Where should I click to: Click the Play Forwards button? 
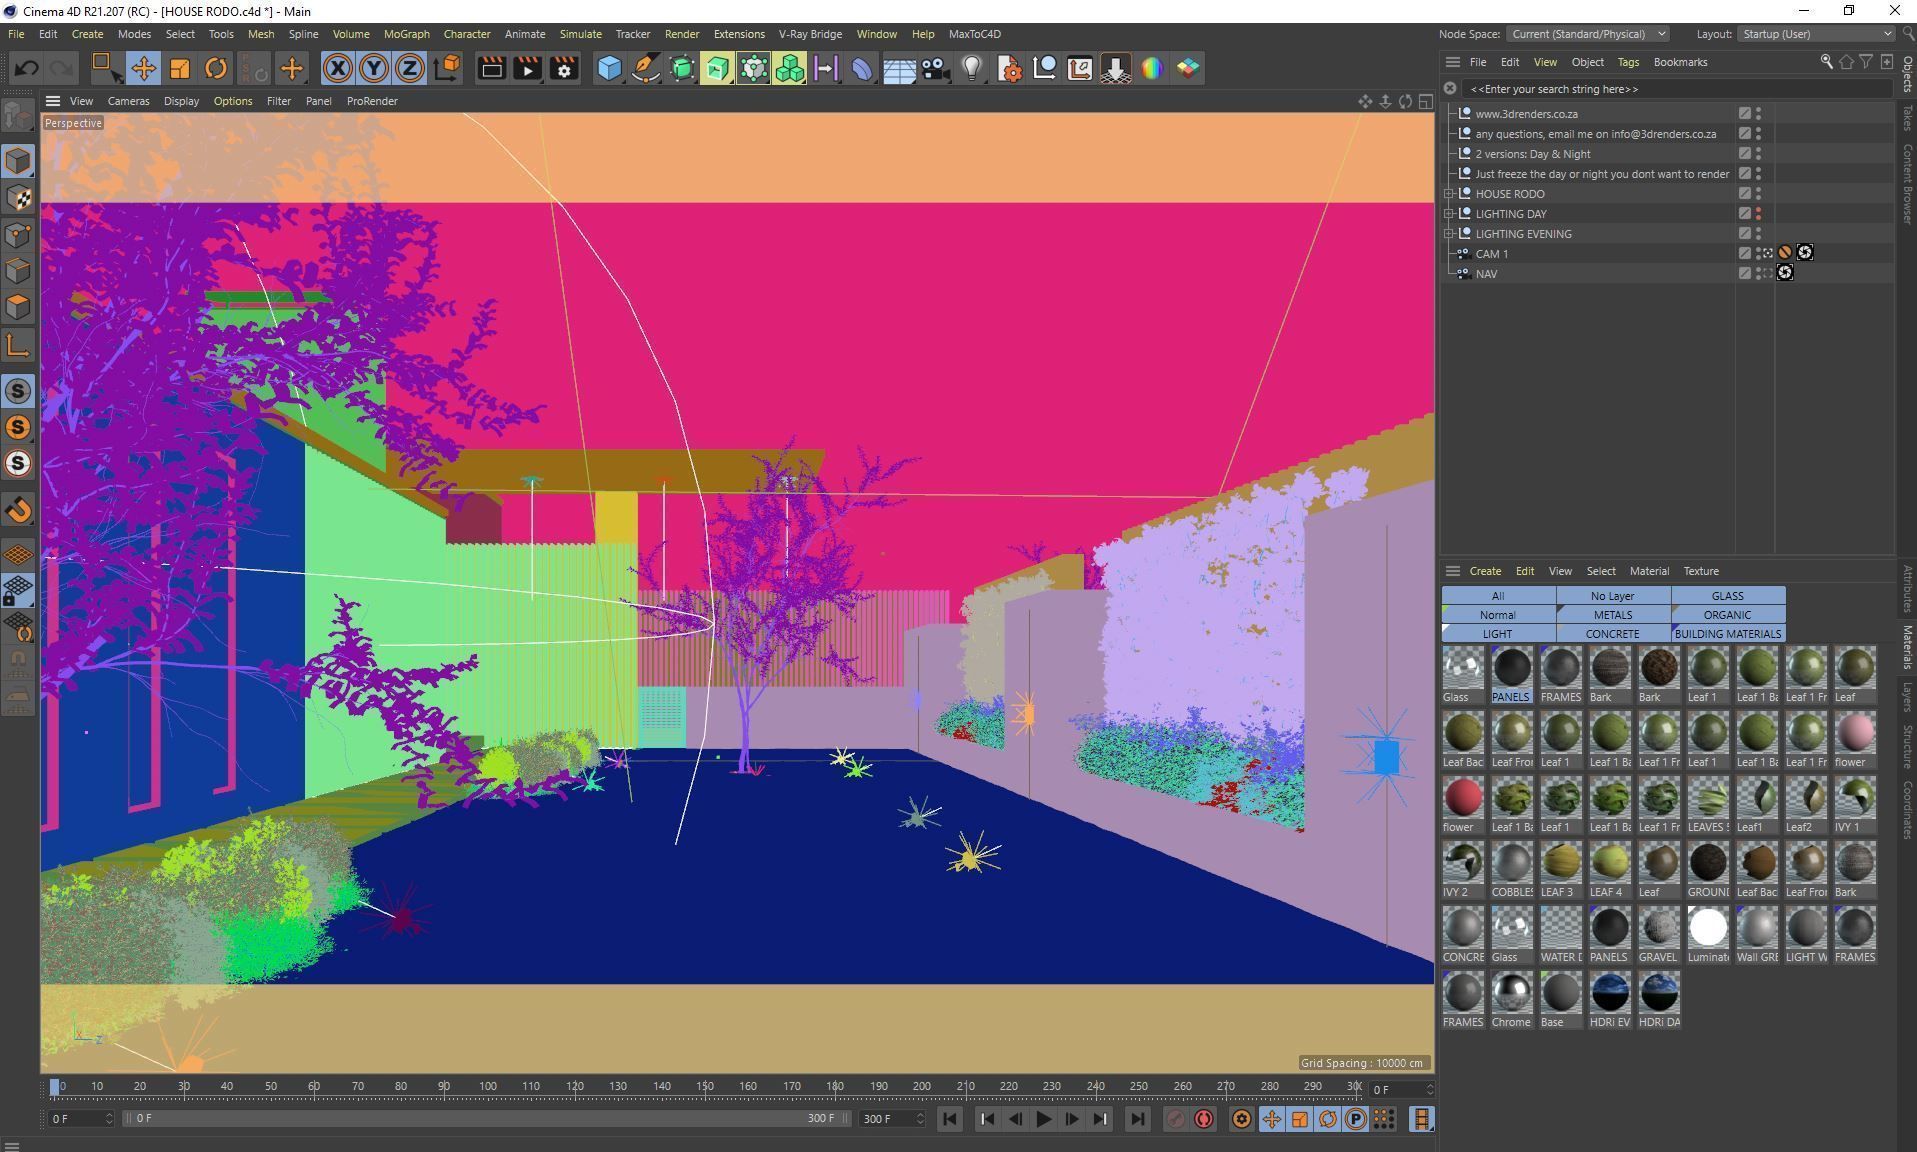[1043, 1119]
